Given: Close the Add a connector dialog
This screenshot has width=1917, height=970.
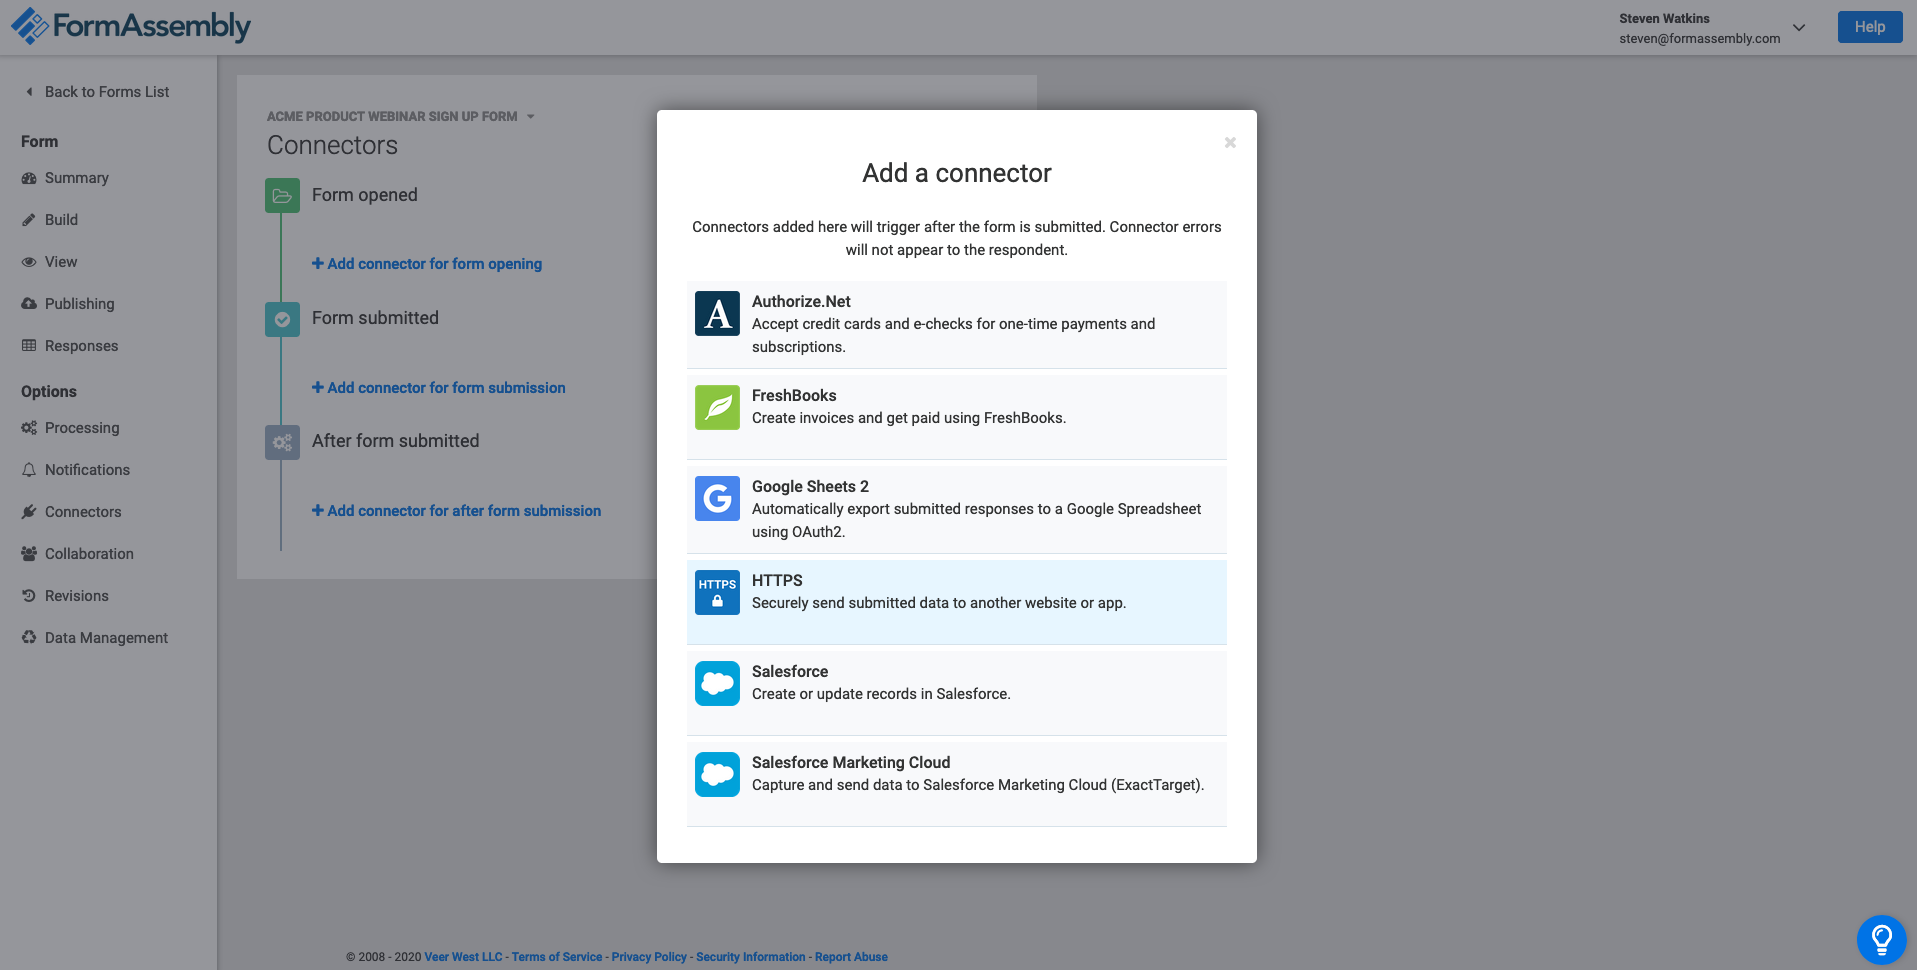Looking at the screenshot, I should 1230,143.
